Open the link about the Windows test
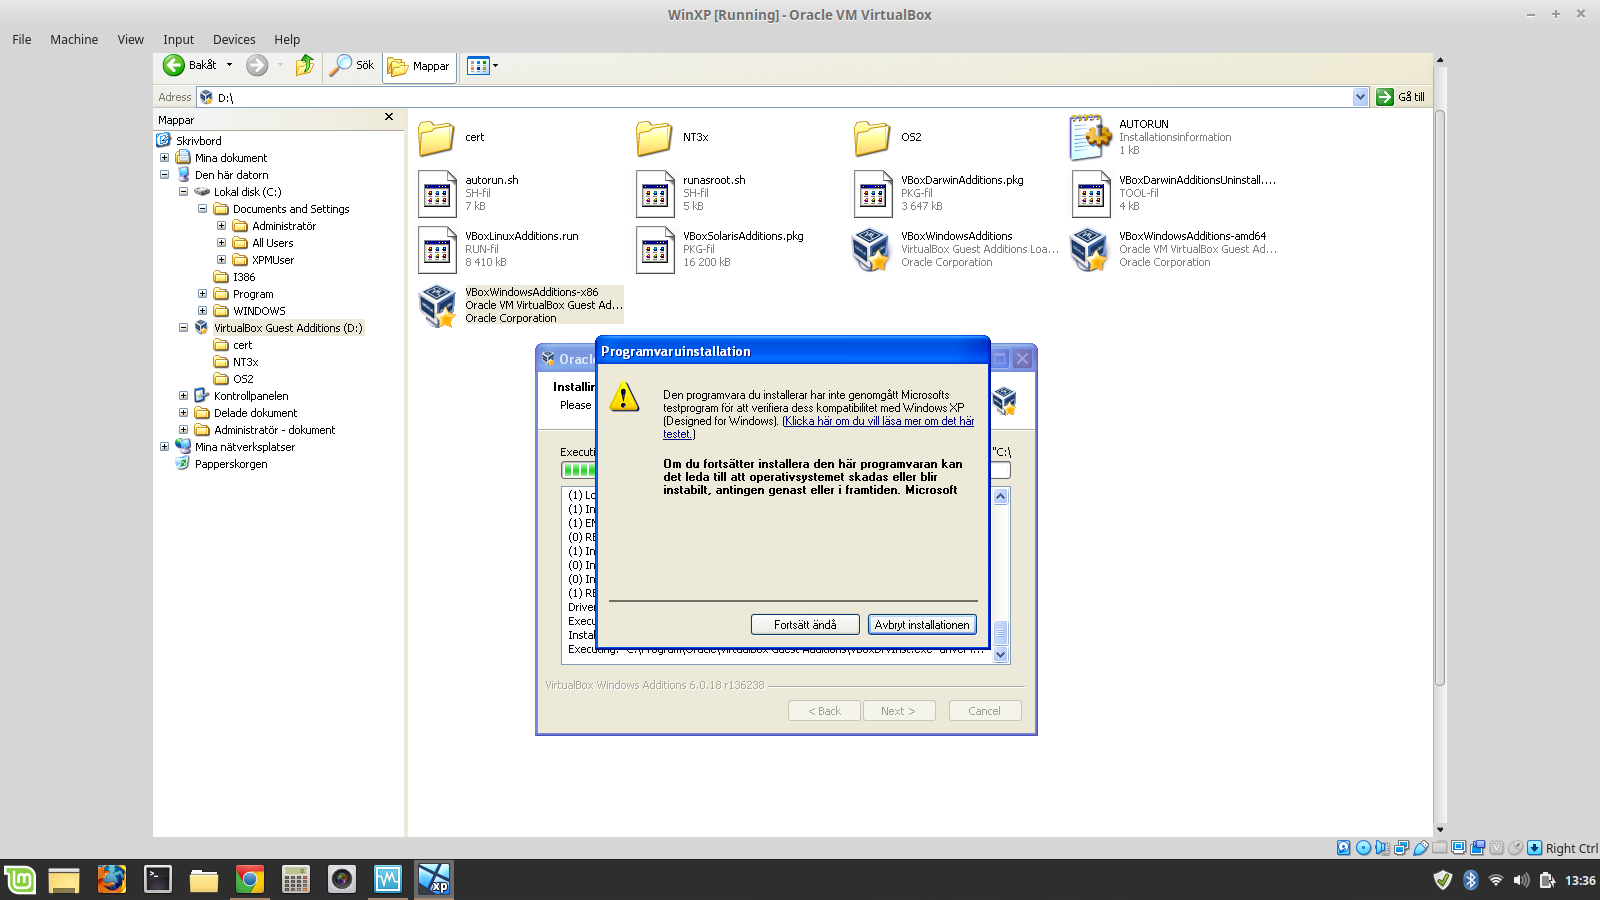This screenshot has height=900, width=1600. pos(819,428)
